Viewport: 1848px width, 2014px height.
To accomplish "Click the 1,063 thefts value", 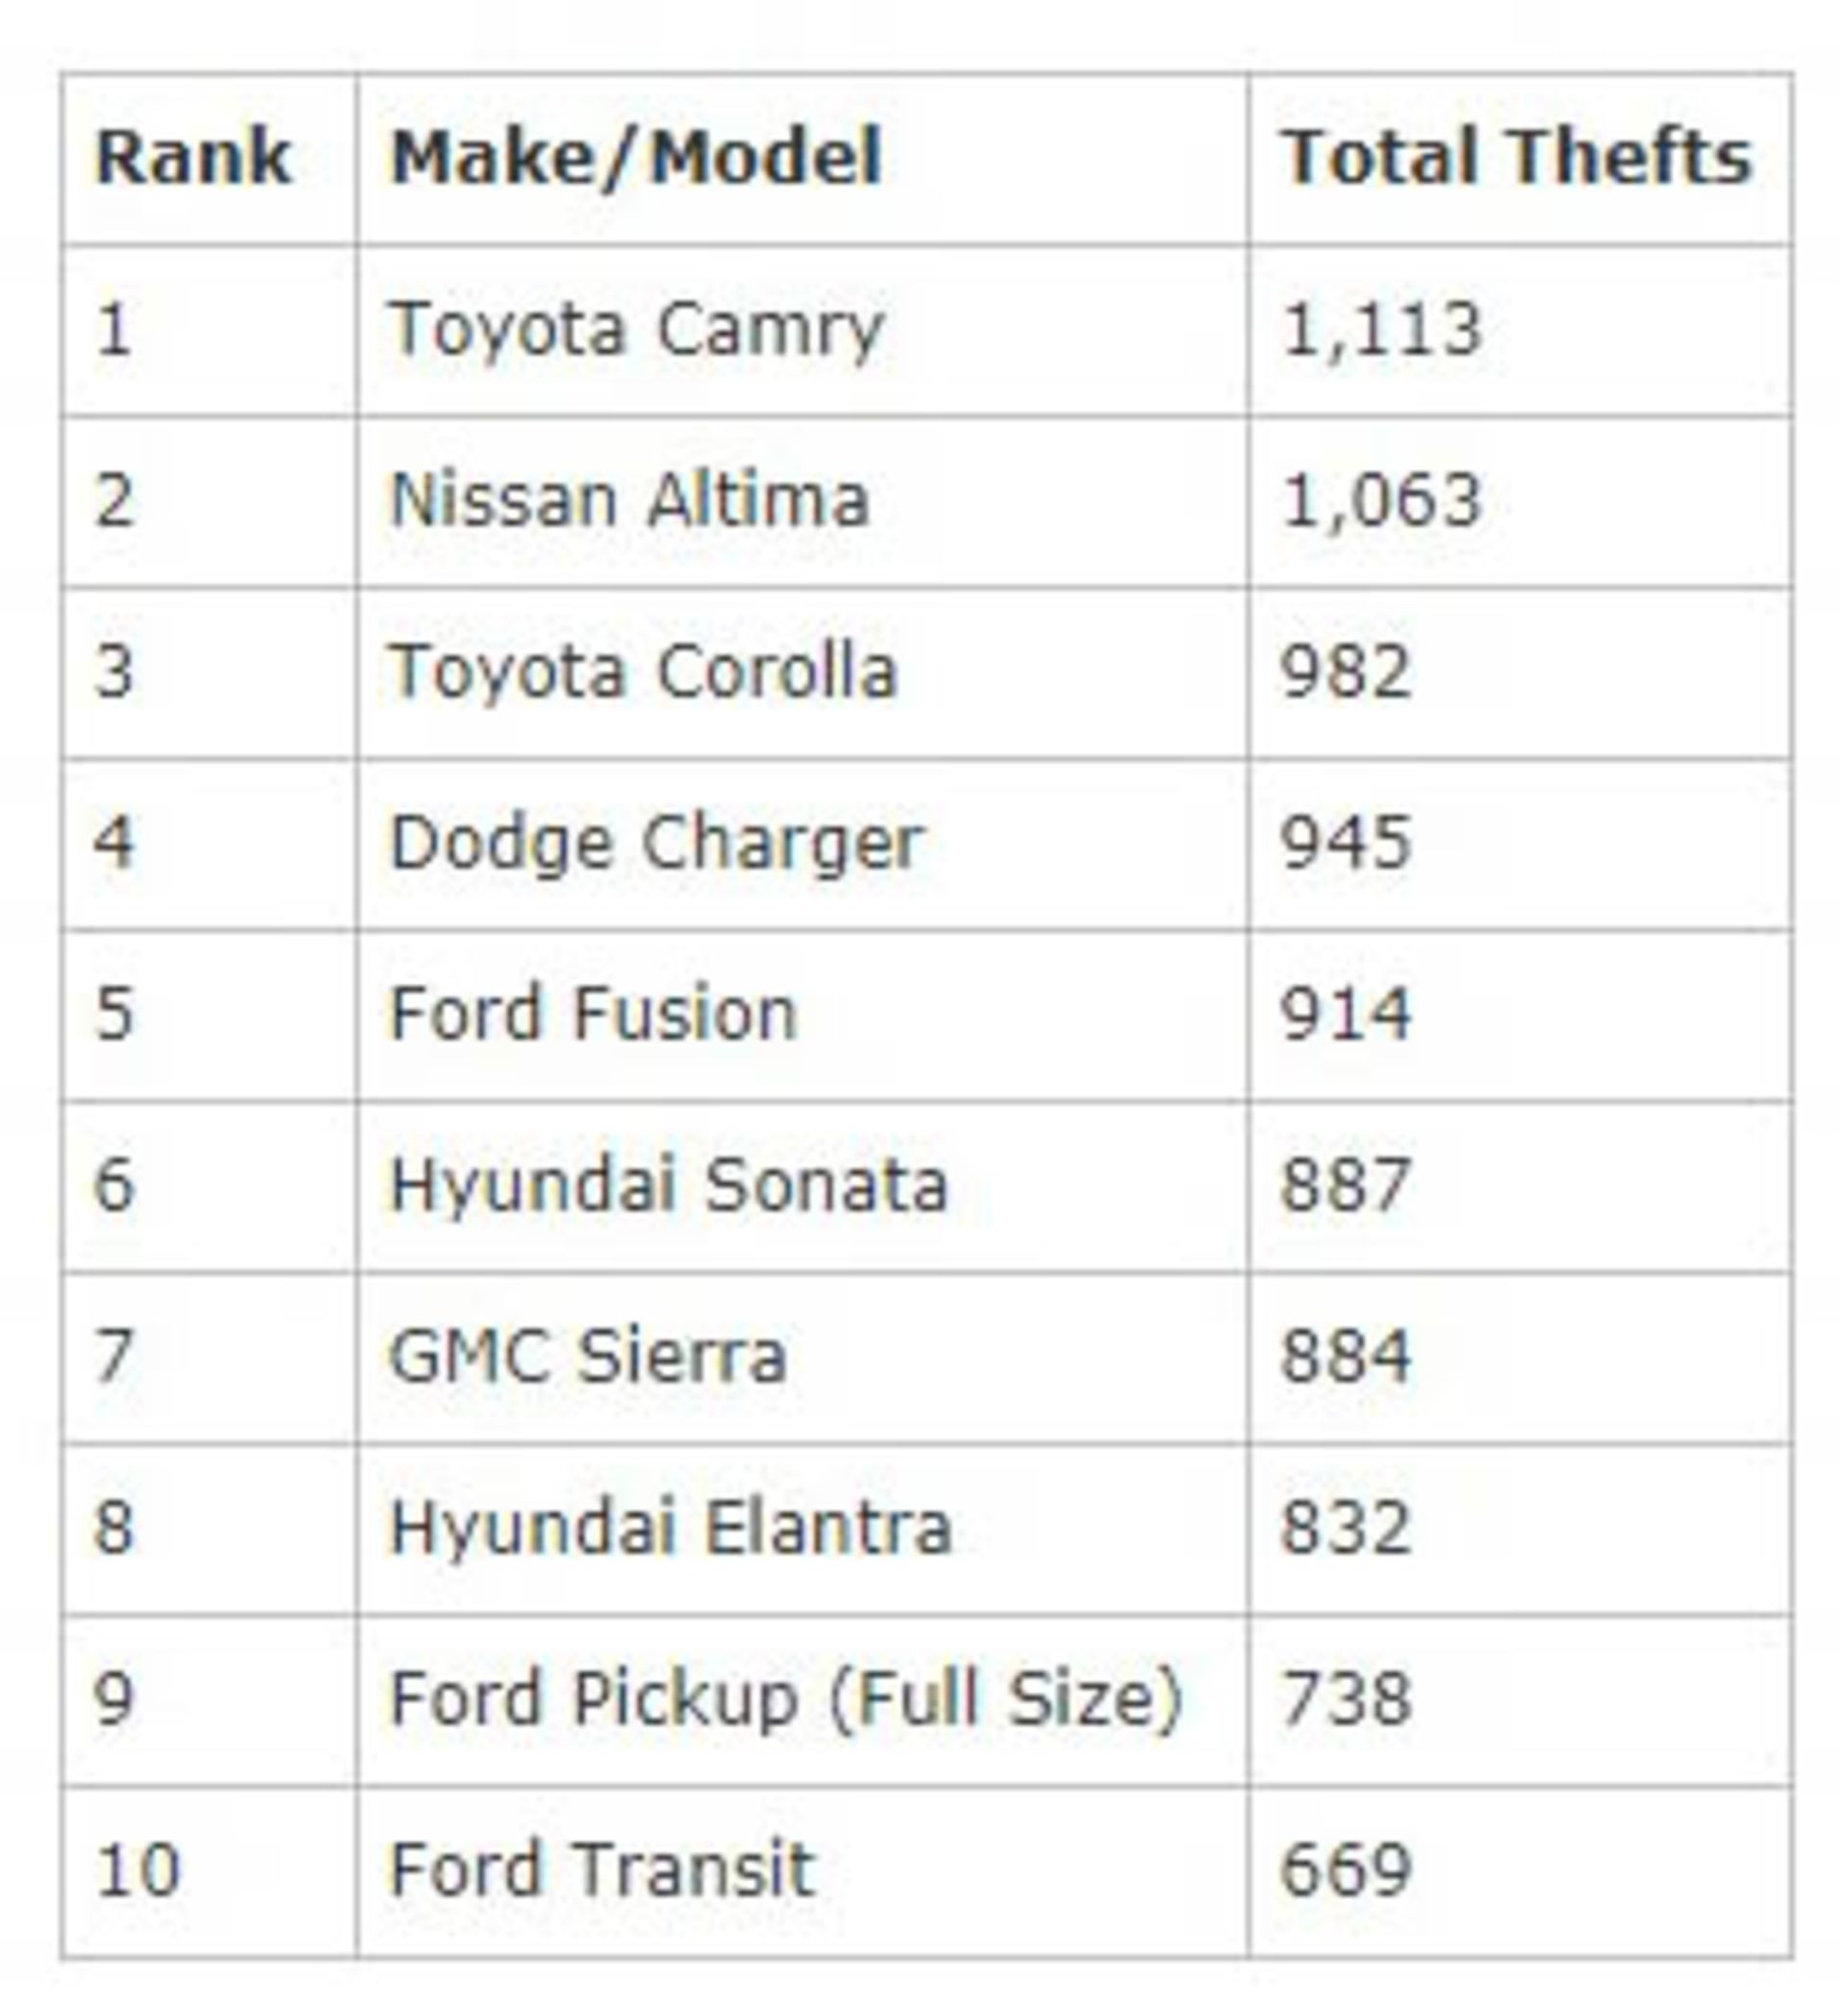I will click(1380, 502).
